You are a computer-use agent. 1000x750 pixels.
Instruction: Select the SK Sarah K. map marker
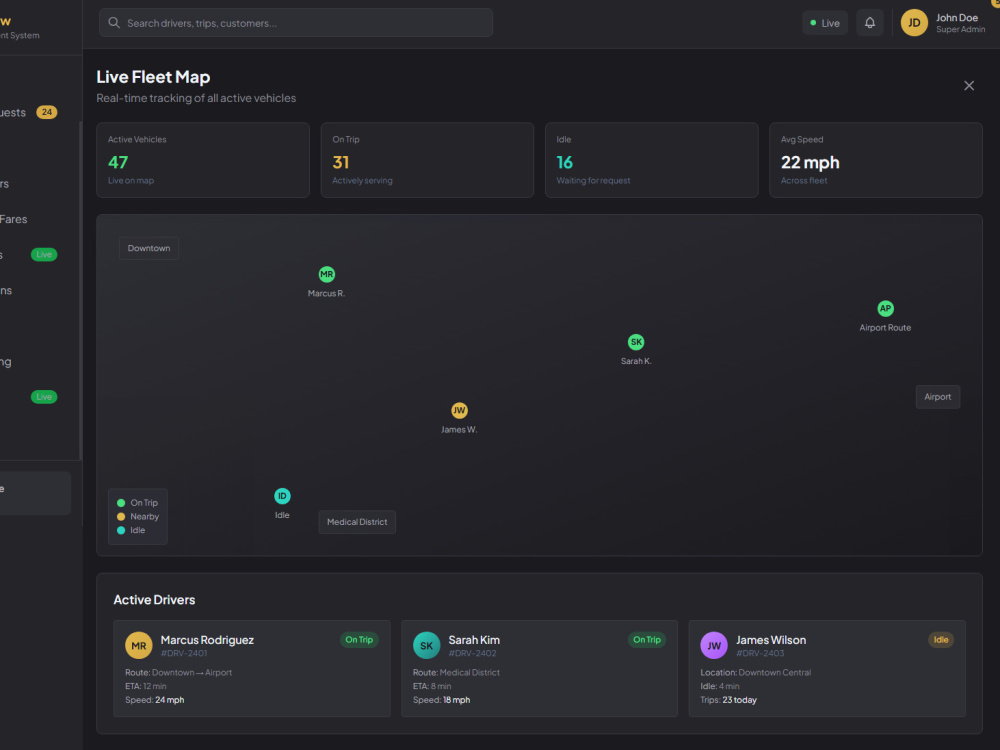point(636,342)
